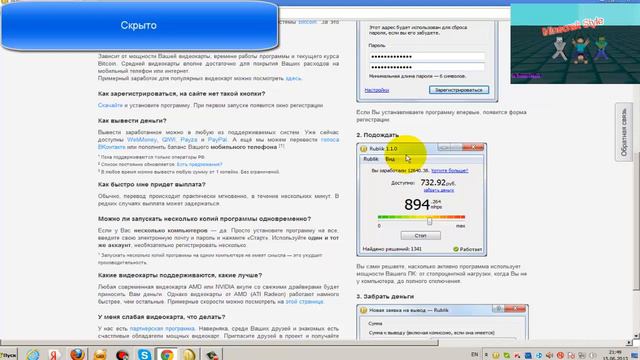Open the Rubik menu in Rubik window
Viewport: 640px width, 360px height.
pos(371,159)
